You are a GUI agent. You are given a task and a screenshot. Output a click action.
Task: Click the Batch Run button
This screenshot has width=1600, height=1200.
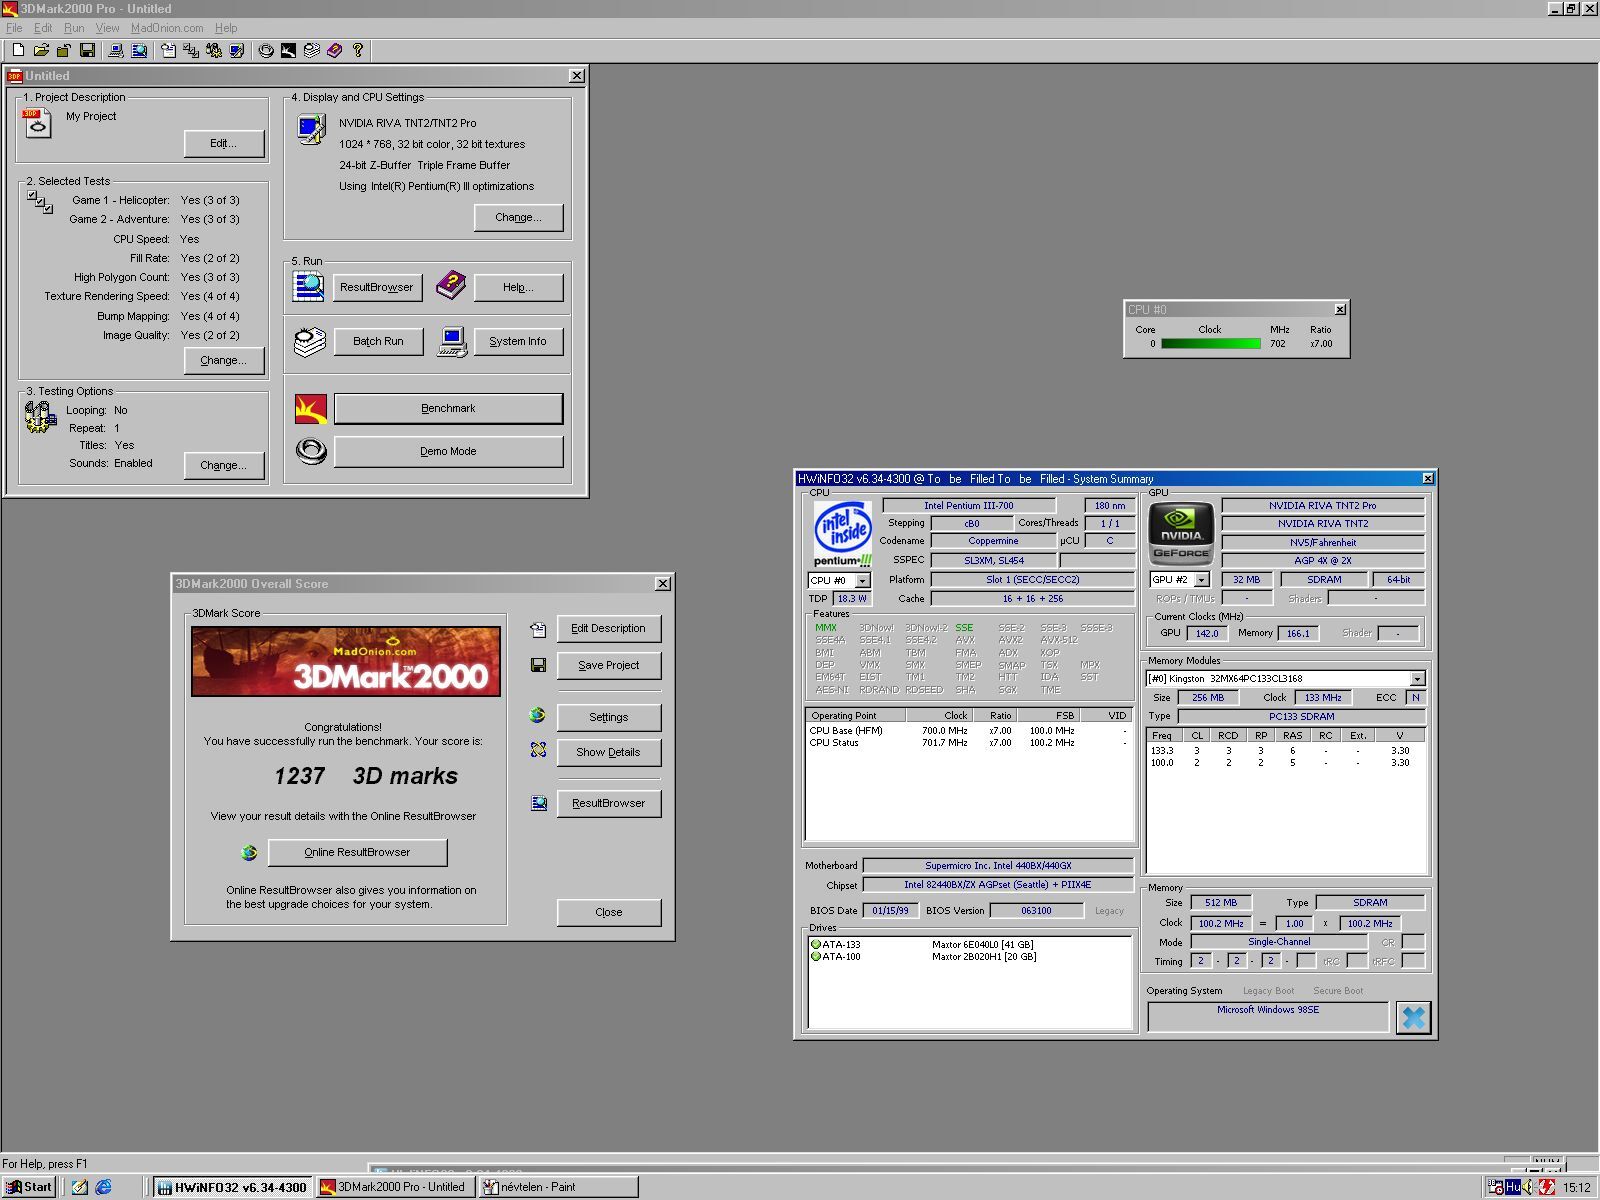pos(378,341)
